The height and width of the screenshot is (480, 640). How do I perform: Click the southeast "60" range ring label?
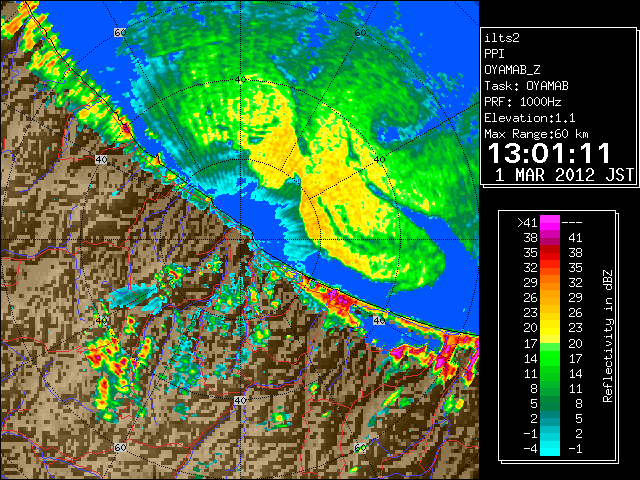pos(360,448)
